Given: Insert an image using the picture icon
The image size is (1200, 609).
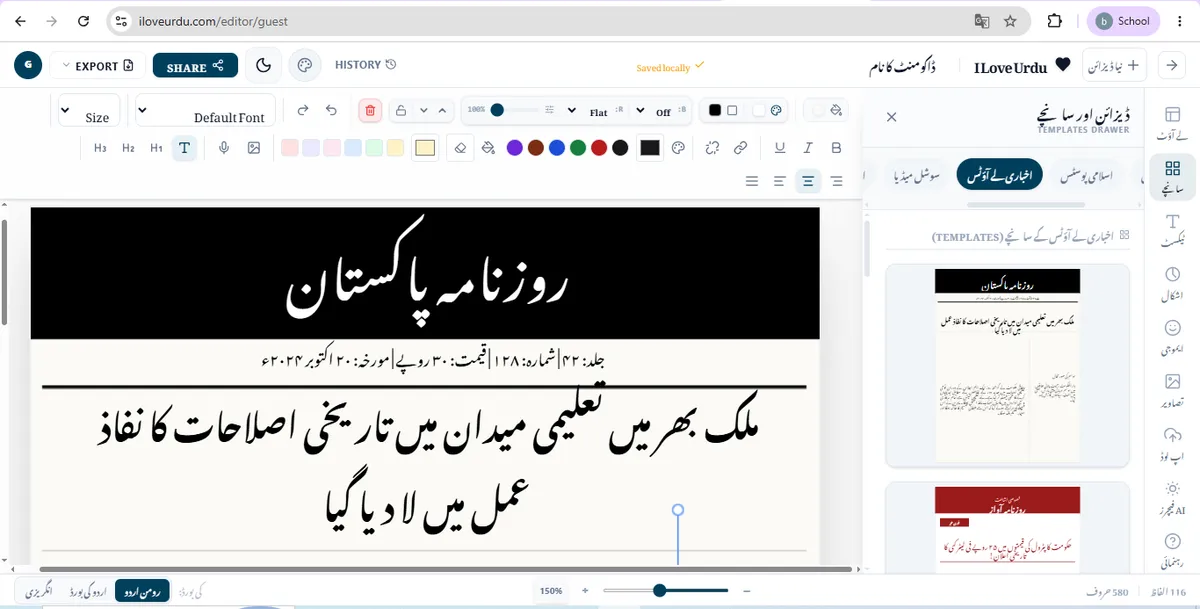Looking at the screenshot, I should click(254, 148).
